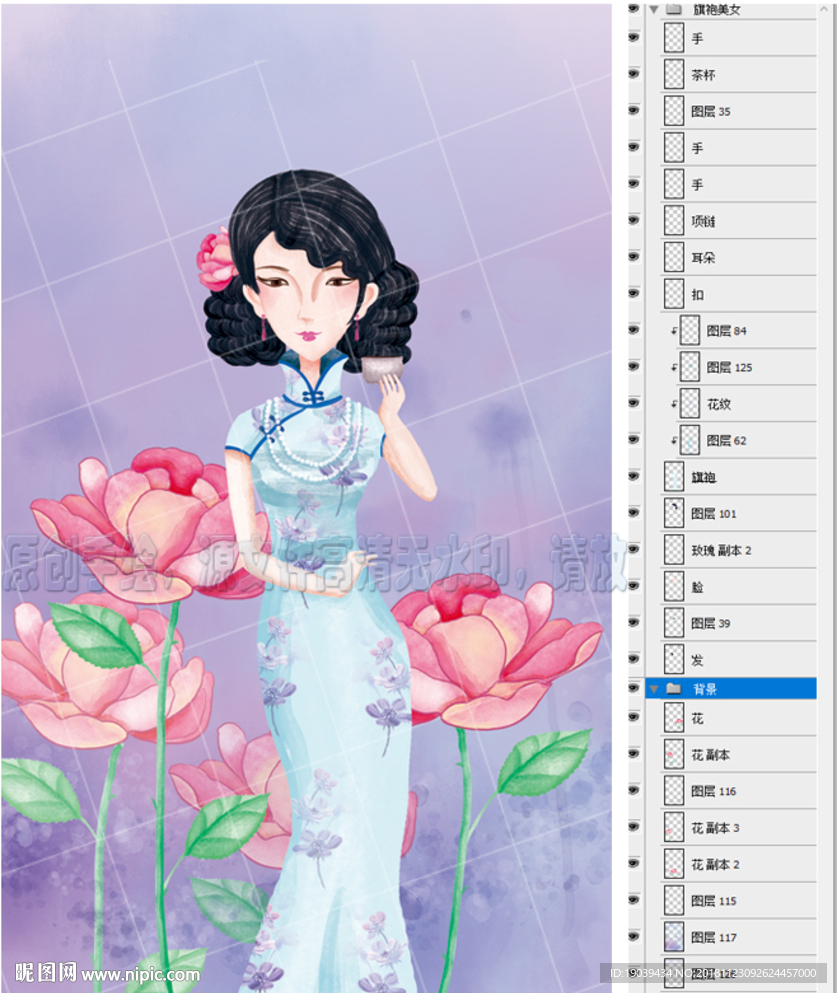Image resolution: width=837 pixels, height=993 pixels.
Task: Toggle visibility of the 项链 layer
Action: click(x=634, y=220)
